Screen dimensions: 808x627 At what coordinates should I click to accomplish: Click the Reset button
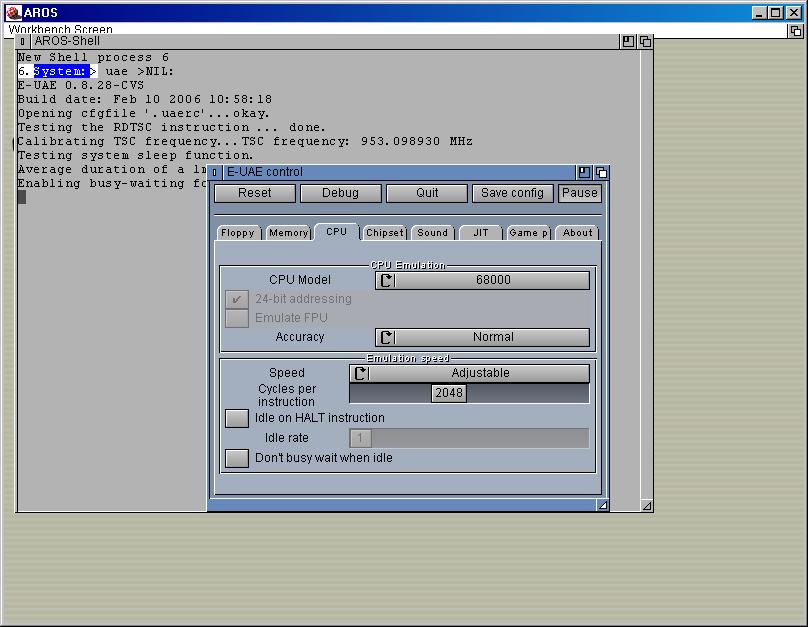coord(255,193)
